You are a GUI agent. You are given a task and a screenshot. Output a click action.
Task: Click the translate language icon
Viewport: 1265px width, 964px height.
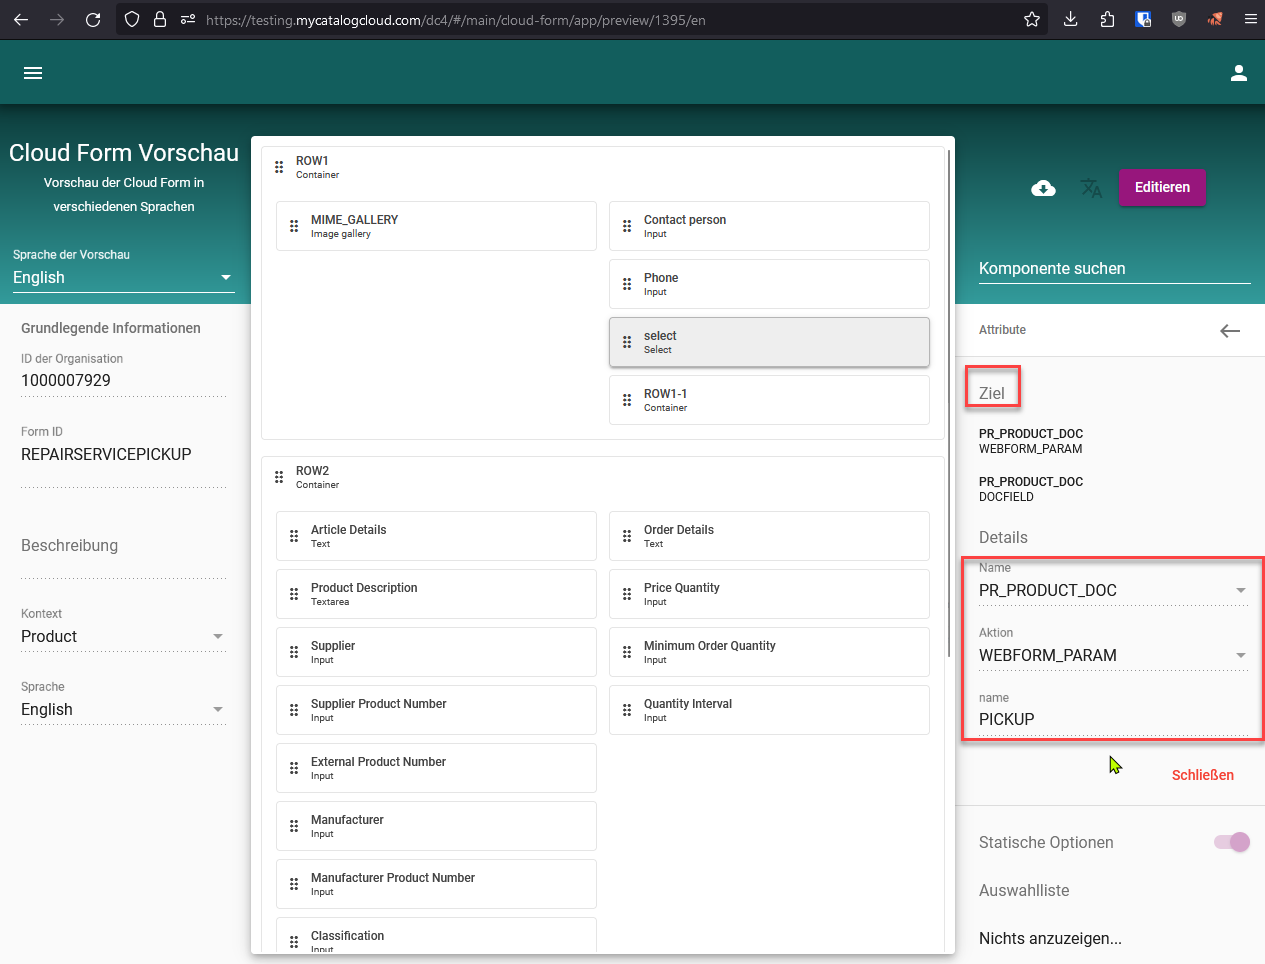[x=1091, y=188]
